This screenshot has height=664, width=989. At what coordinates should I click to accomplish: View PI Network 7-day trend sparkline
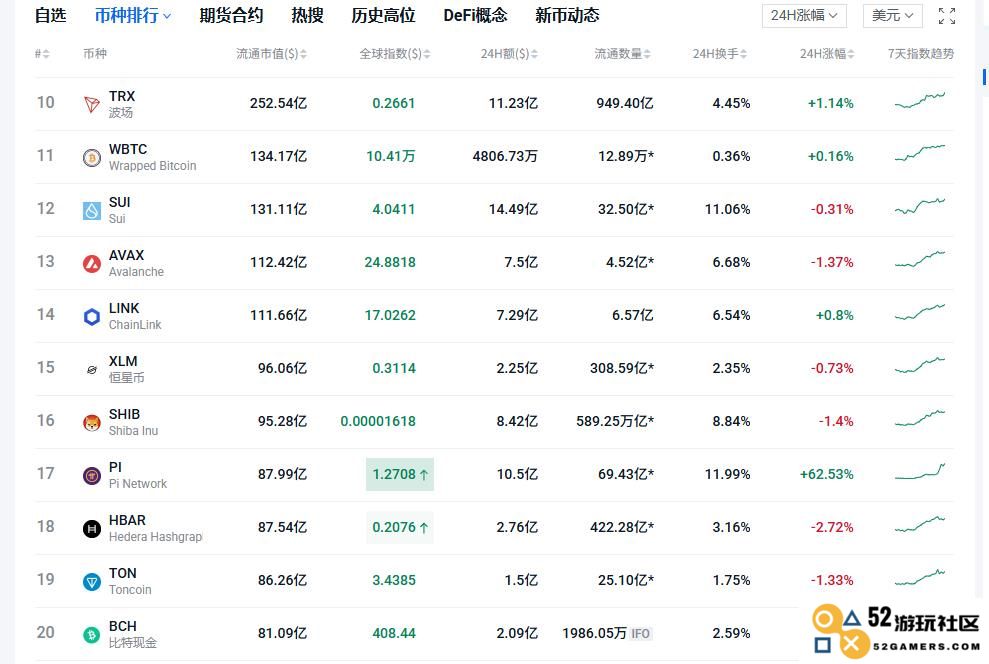(x=920, y=471)
